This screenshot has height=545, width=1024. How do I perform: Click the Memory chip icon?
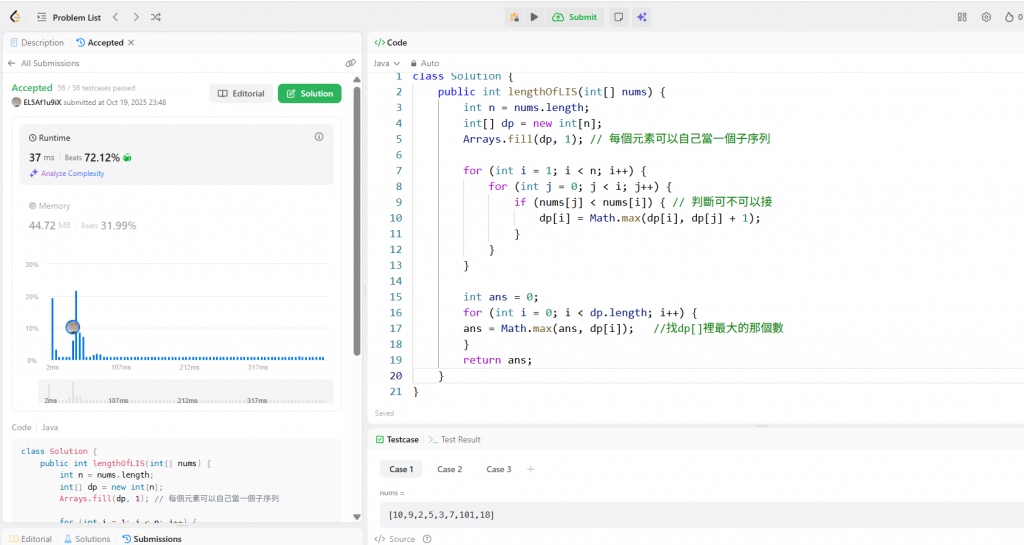pyautogui.click(x=33, y=206)
